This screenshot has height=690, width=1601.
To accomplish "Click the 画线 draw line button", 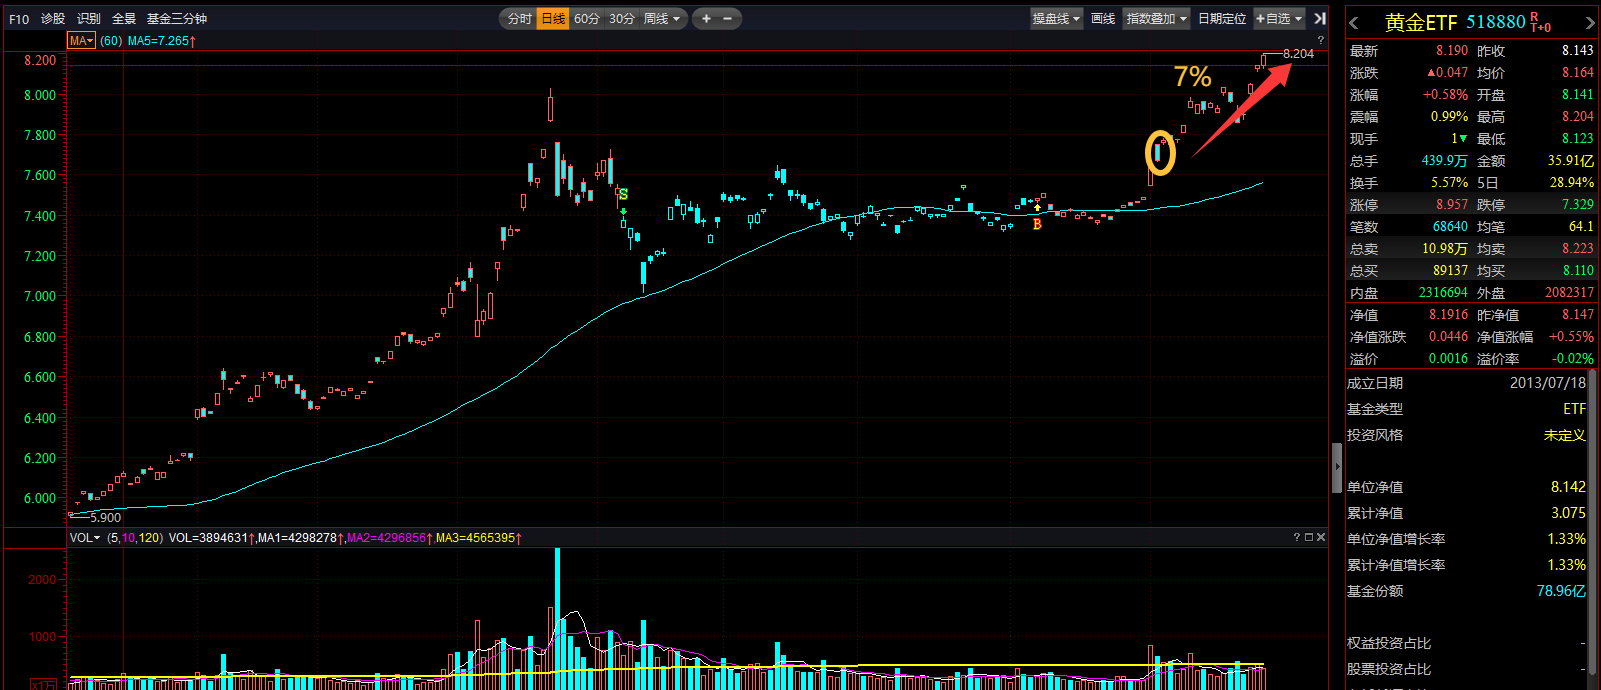I will pos(1103,19).
